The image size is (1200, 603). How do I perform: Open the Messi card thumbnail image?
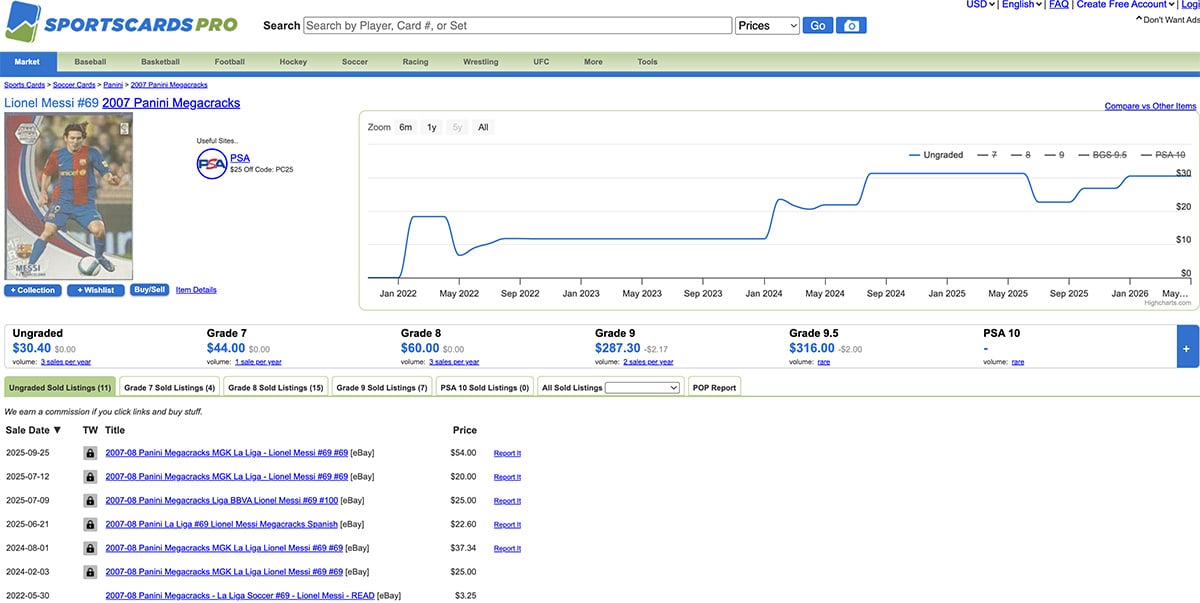pos(69,196)
